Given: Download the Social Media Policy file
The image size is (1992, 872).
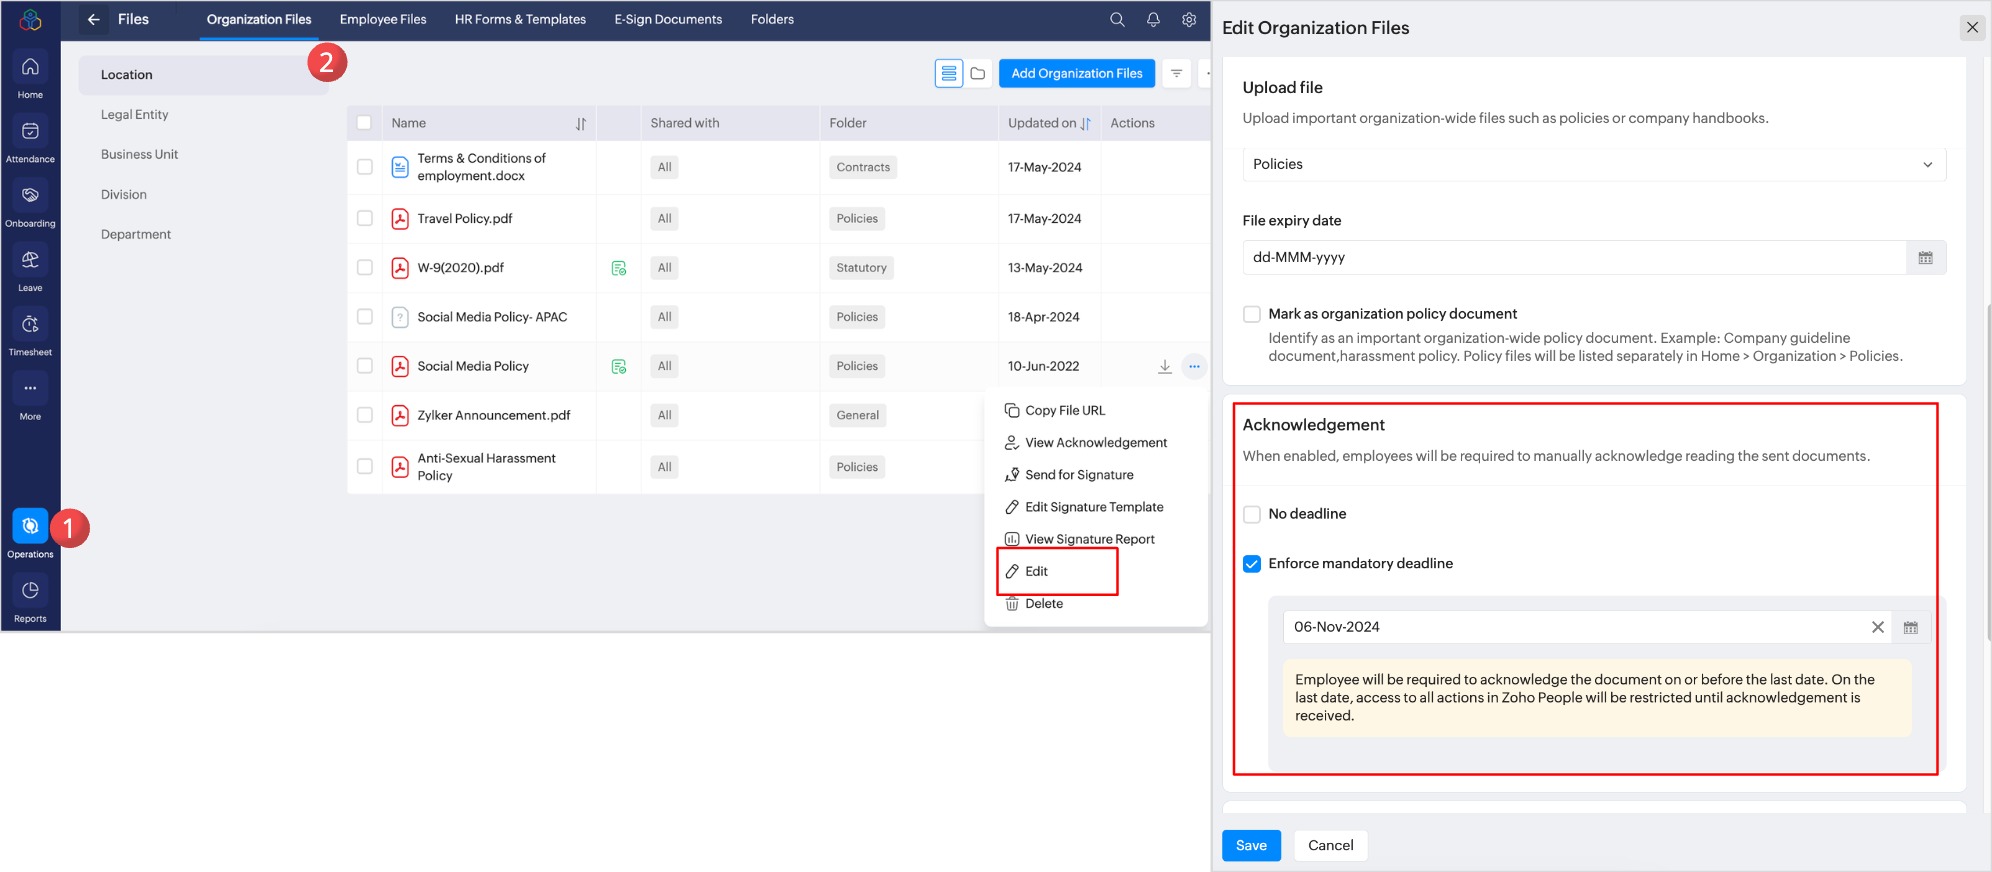Looking at the screenshot, I should coord(1165,367).
